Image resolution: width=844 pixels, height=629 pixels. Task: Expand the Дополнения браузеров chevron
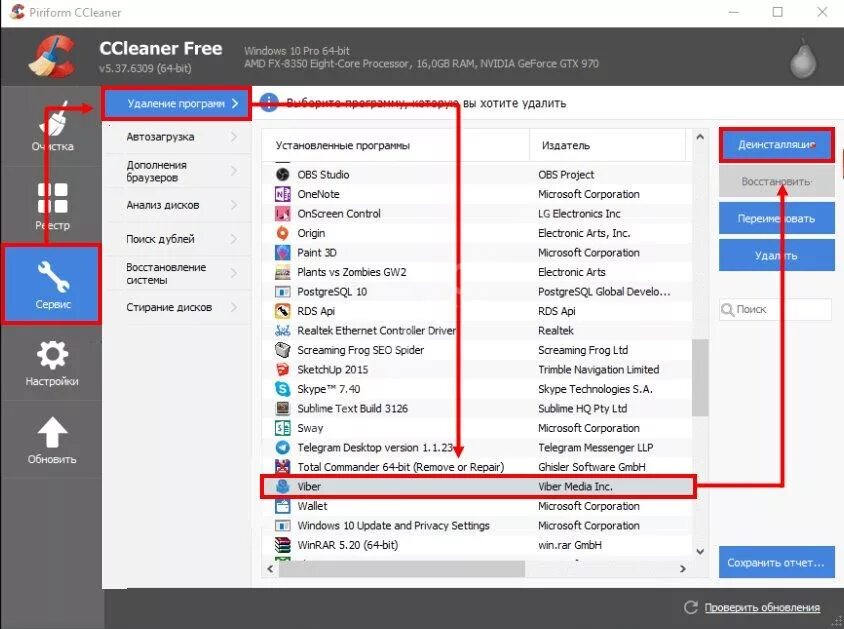(234, 171)
